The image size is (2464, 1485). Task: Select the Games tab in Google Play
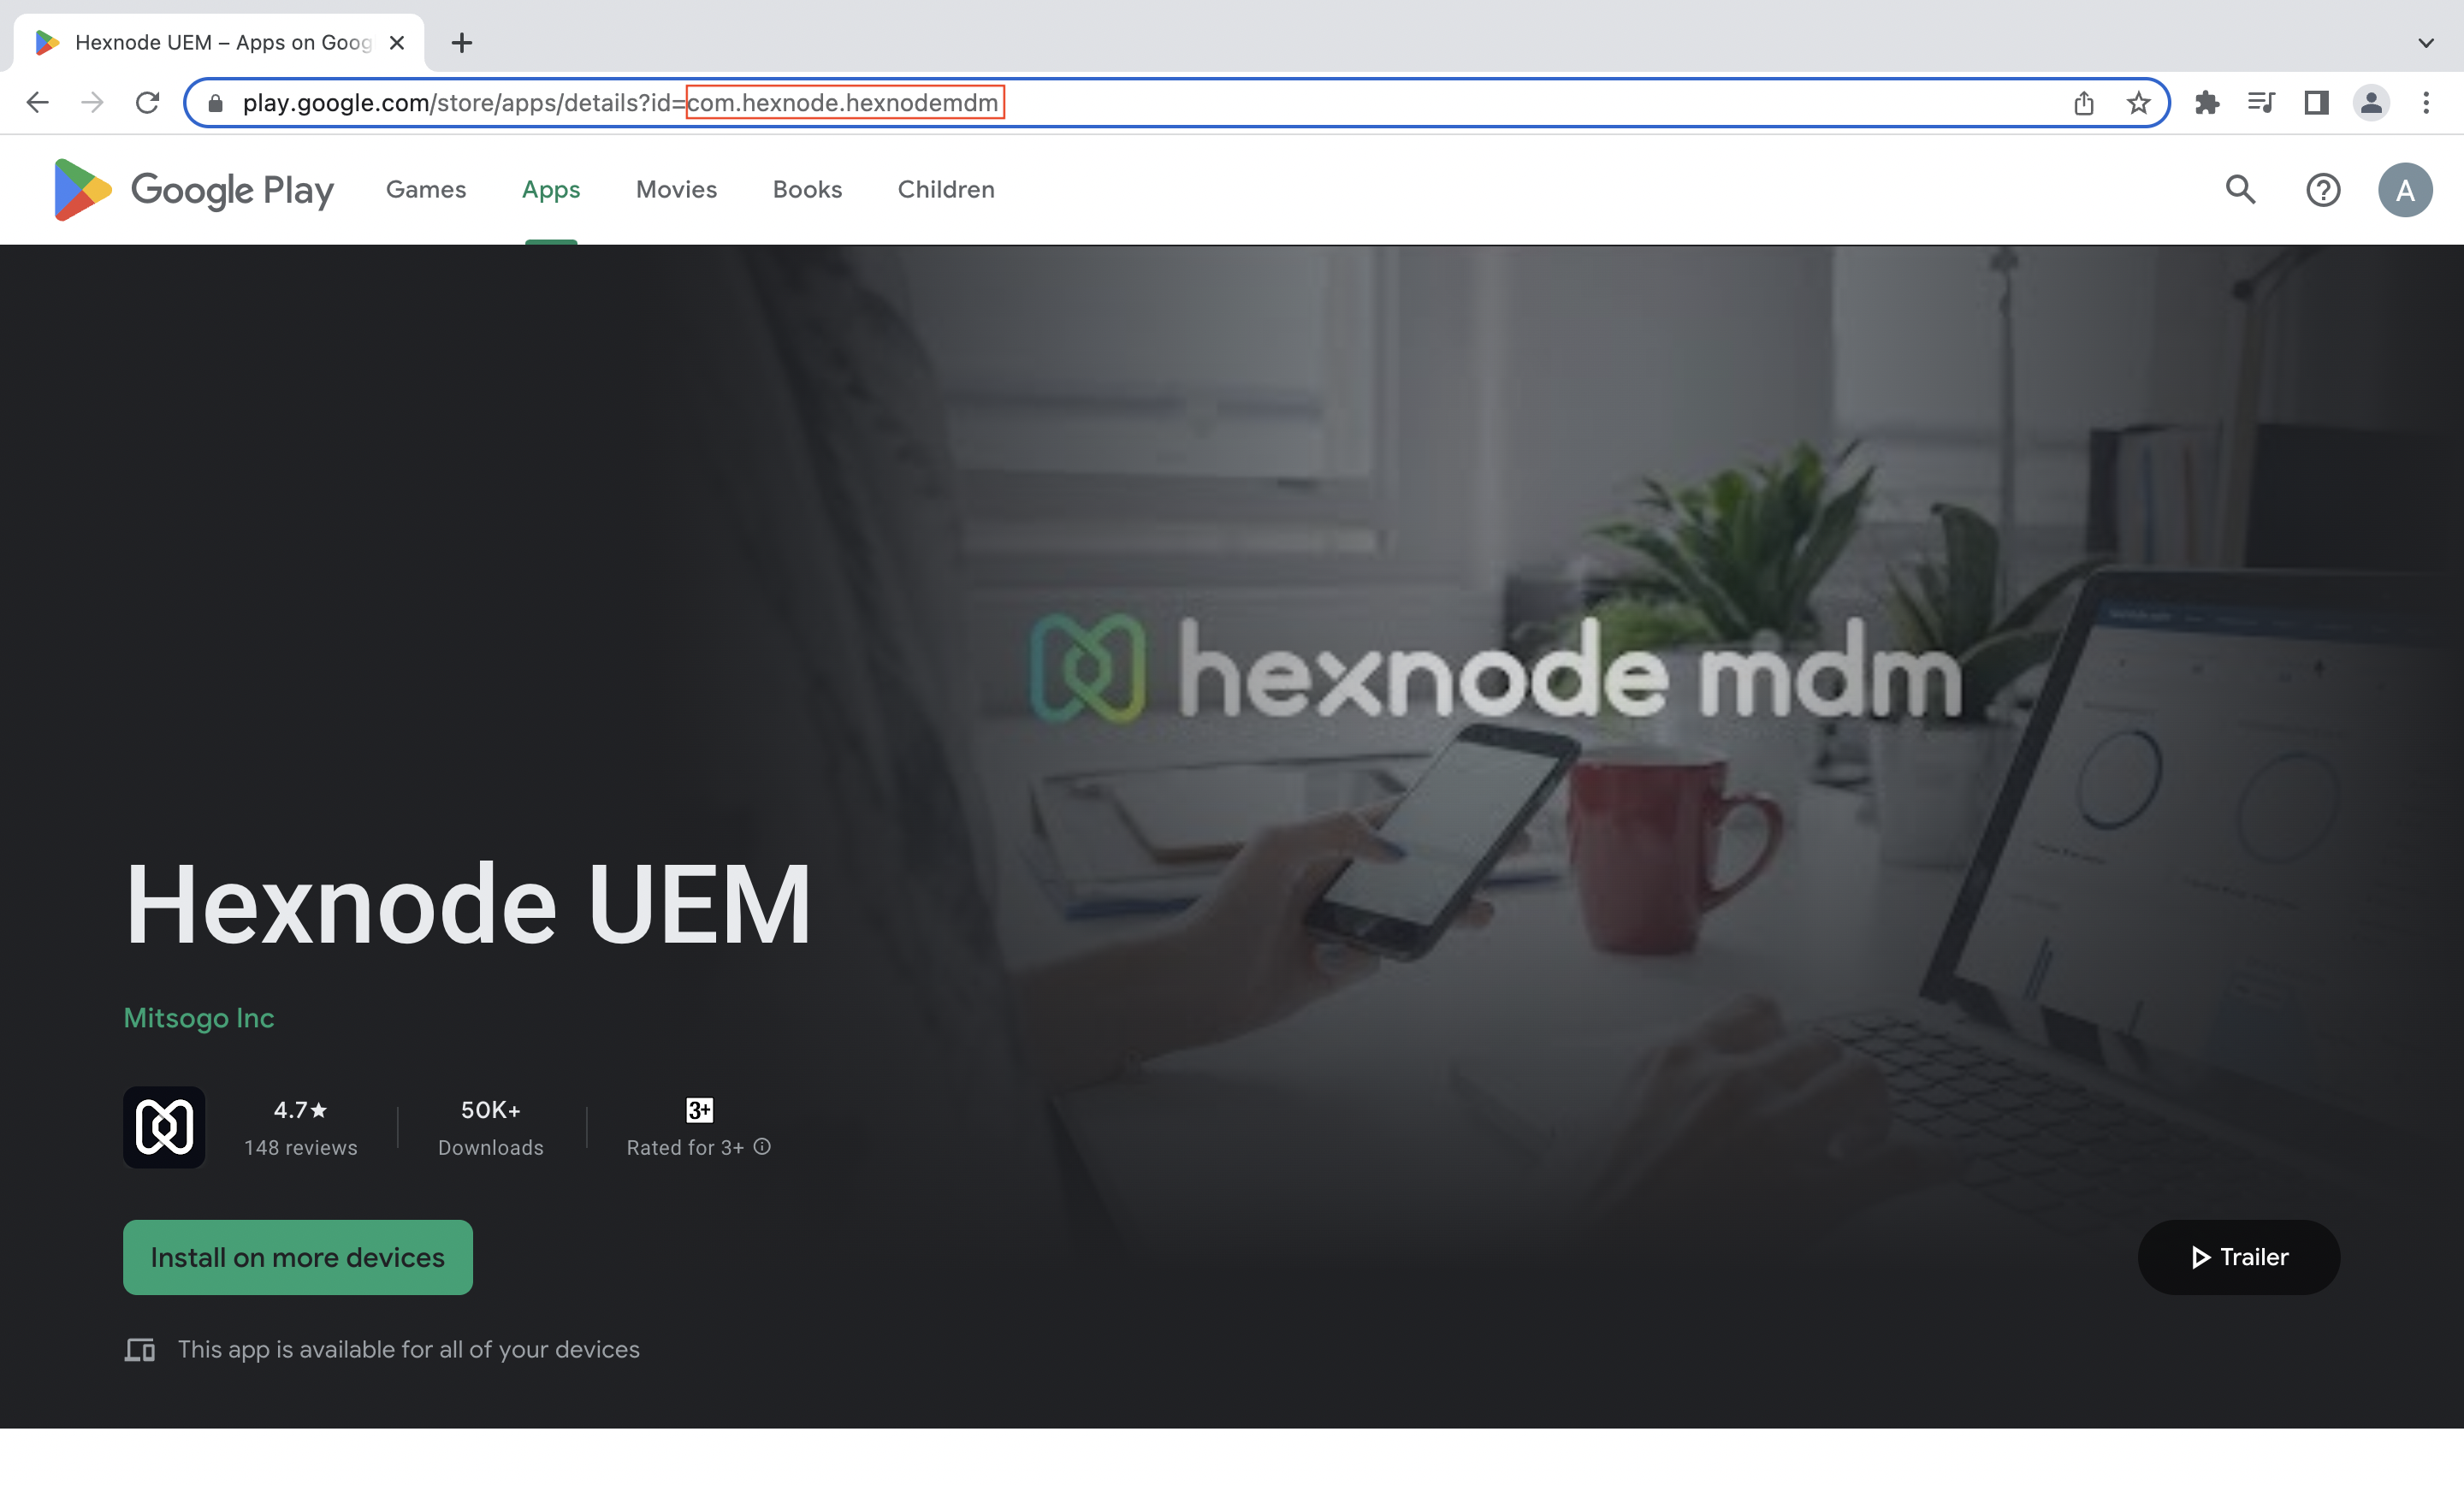tap(426, 188)
